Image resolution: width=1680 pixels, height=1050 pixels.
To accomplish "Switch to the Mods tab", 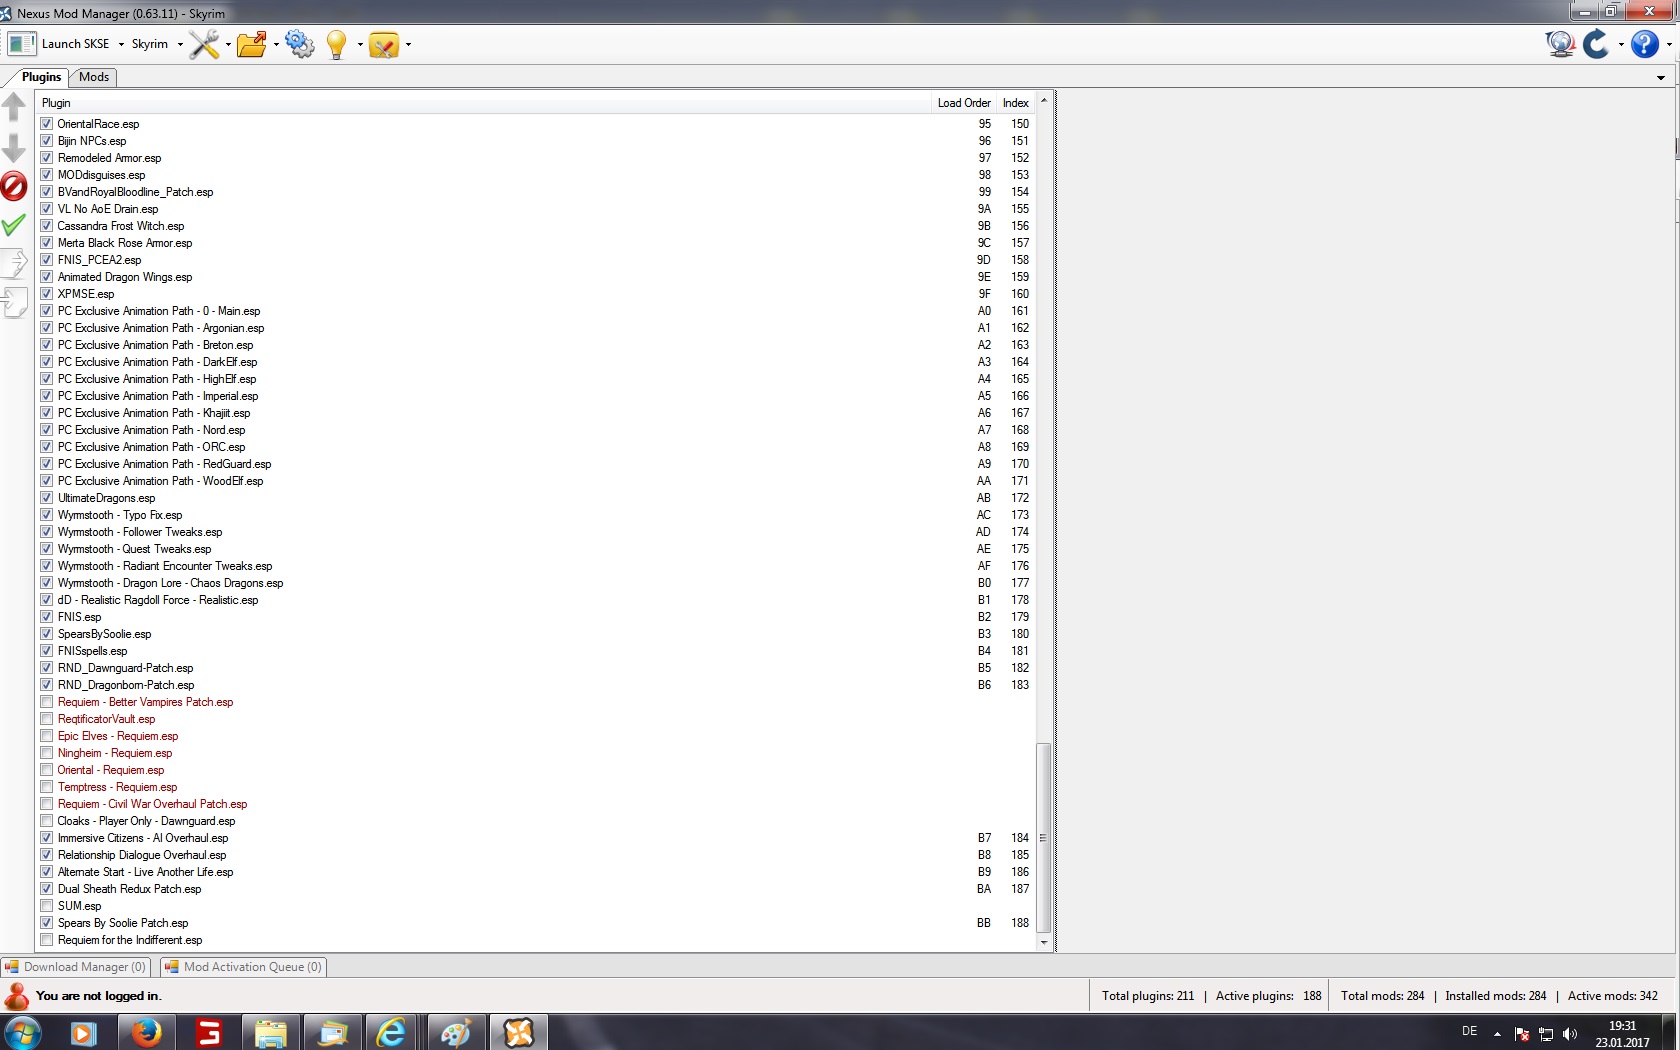I will (94, 77).
